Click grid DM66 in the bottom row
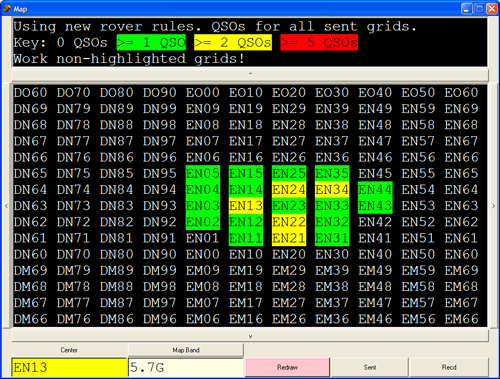Image resolution: width=500 pixels, height=379 pixels. coord(30,319)
